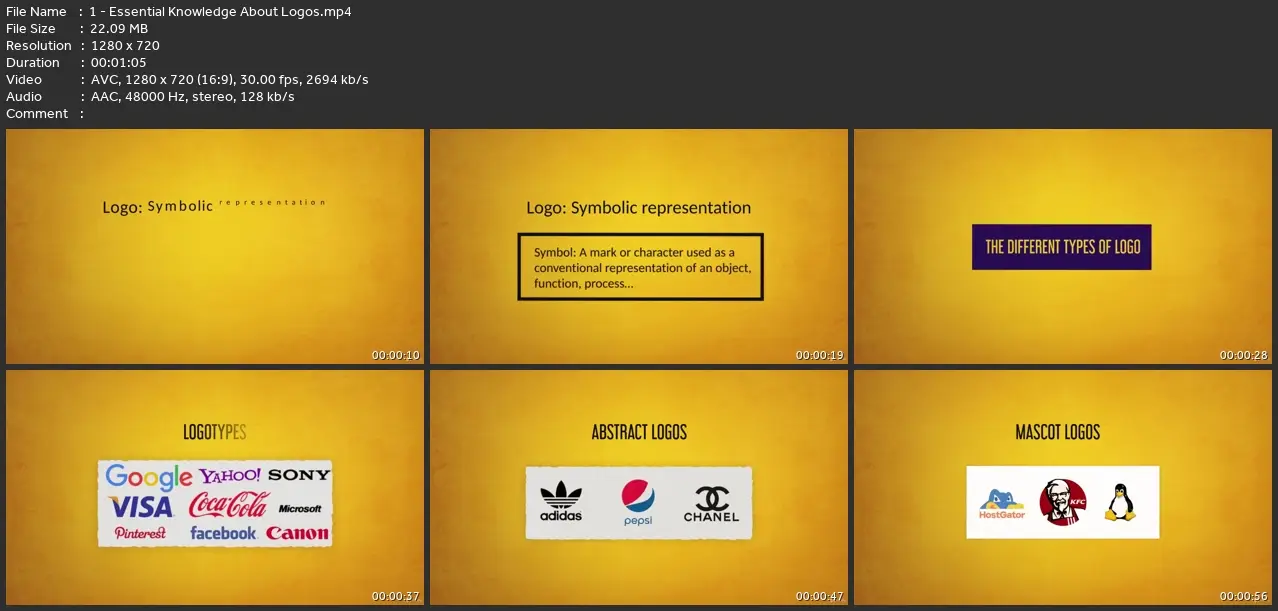The image size is (1278, 611).
Task: Select the Yahoo! logo
Action: point(230,475)
